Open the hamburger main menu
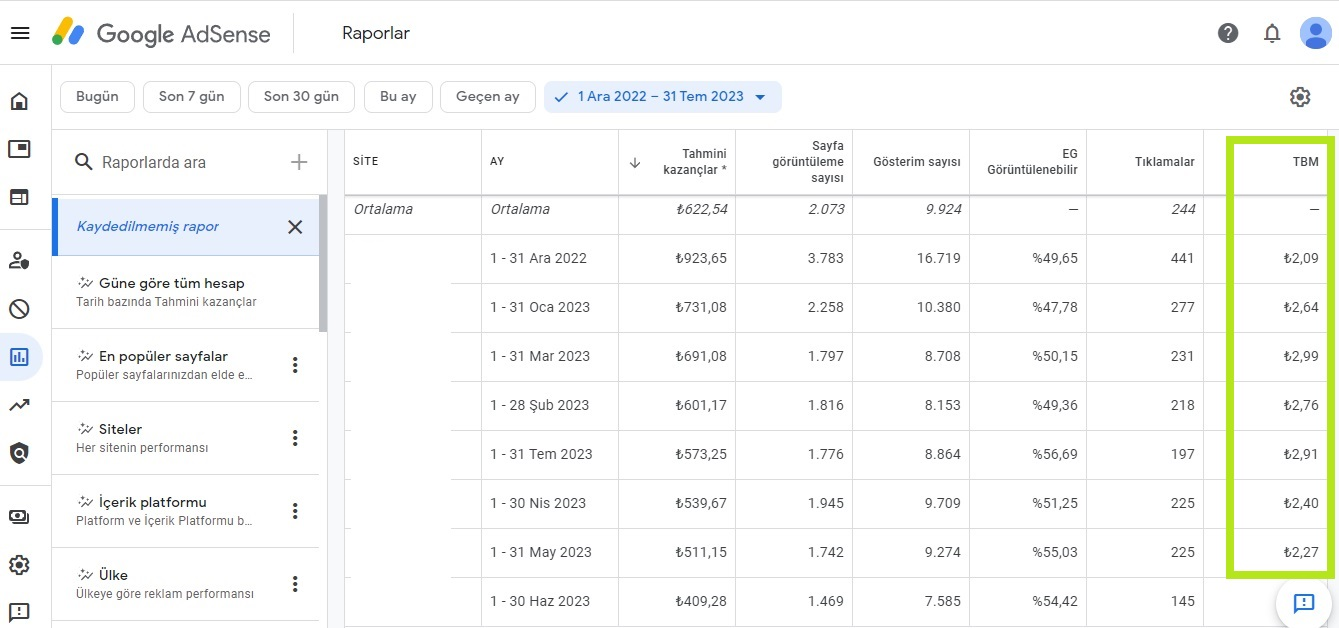The width and height of the screenshot is (1339, 628). pyautogui.click(x=20, y=33)
